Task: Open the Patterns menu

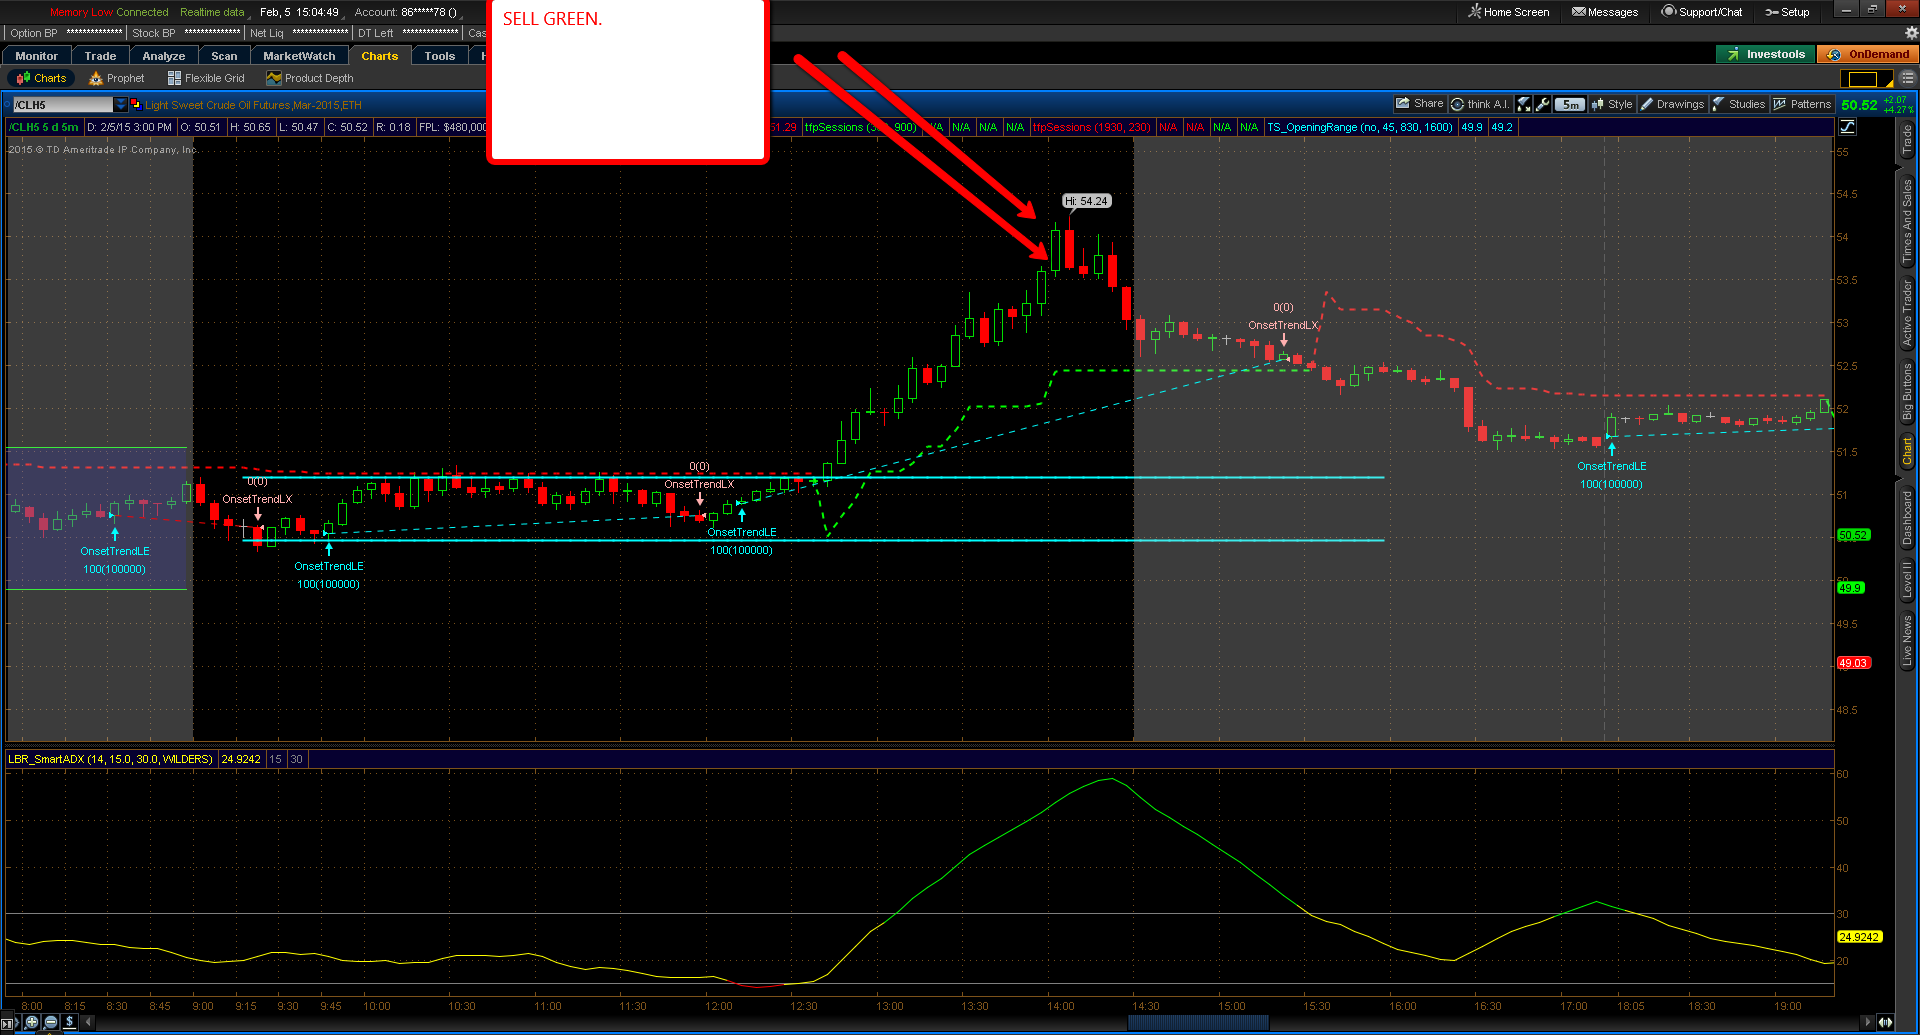Action: pos(1802,104)
